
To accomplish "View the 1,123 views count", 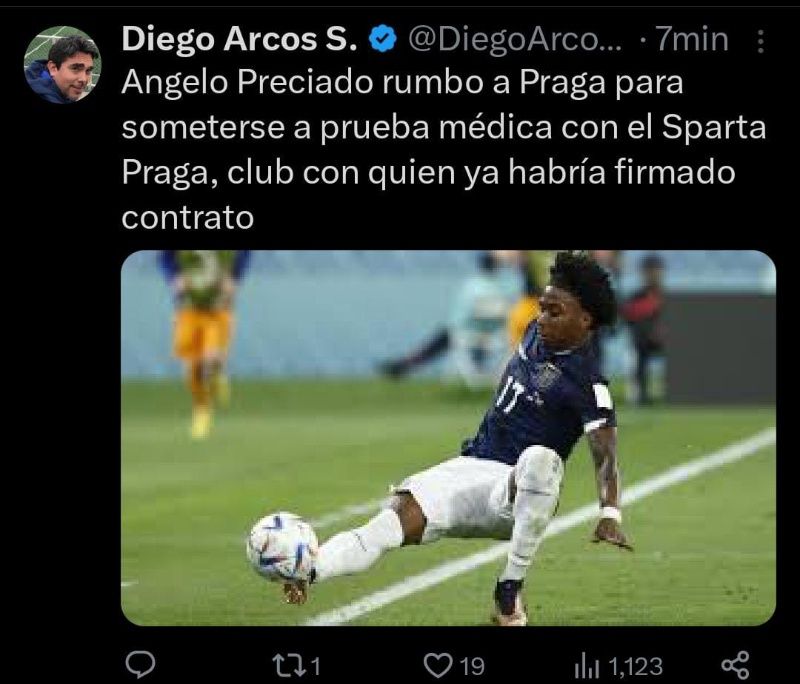I will click(636, 666).
